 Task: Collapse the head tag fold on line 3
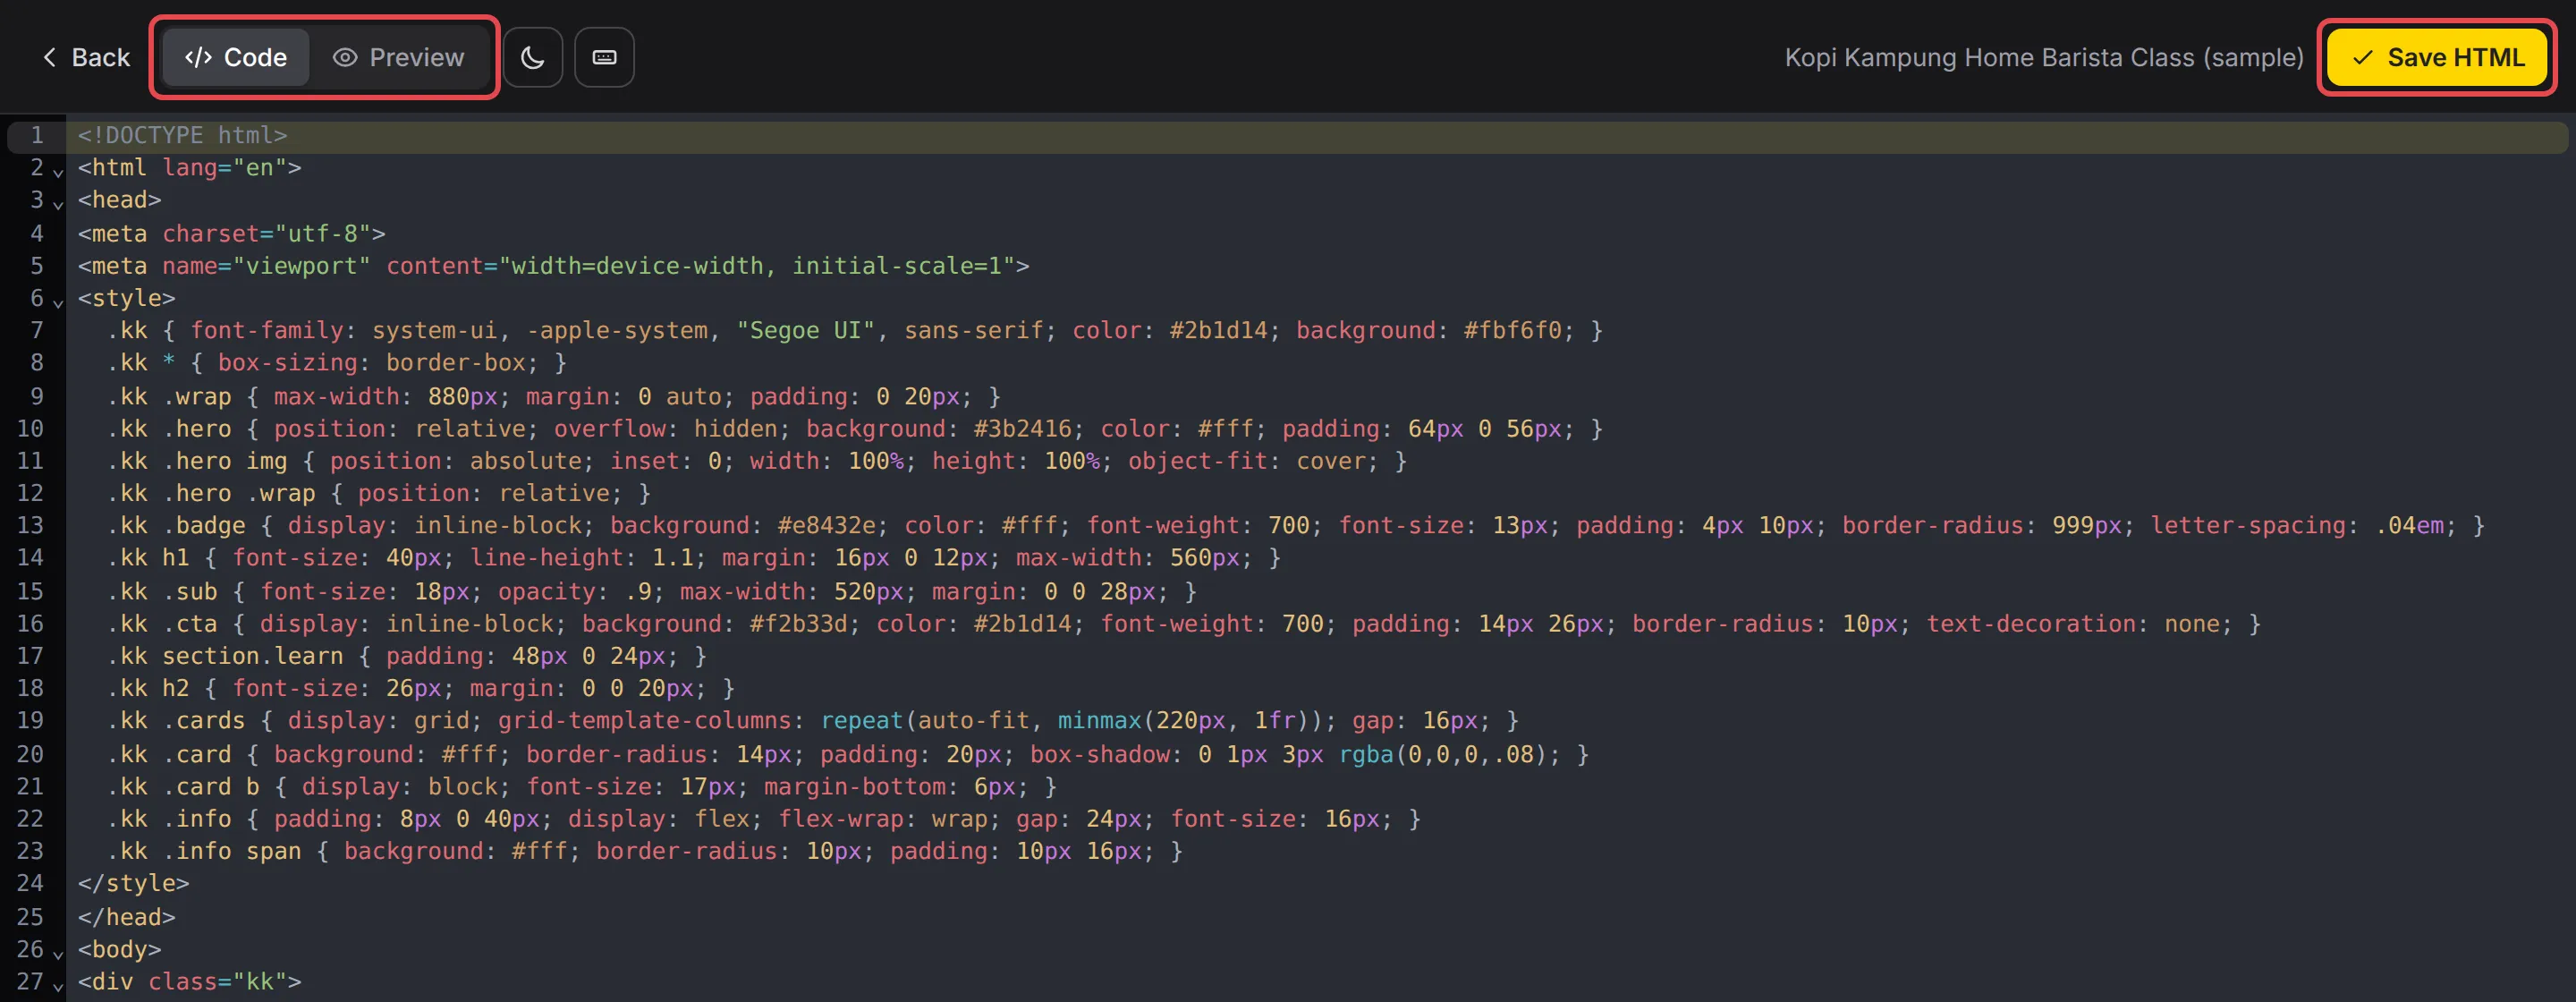tap(58, 204)
